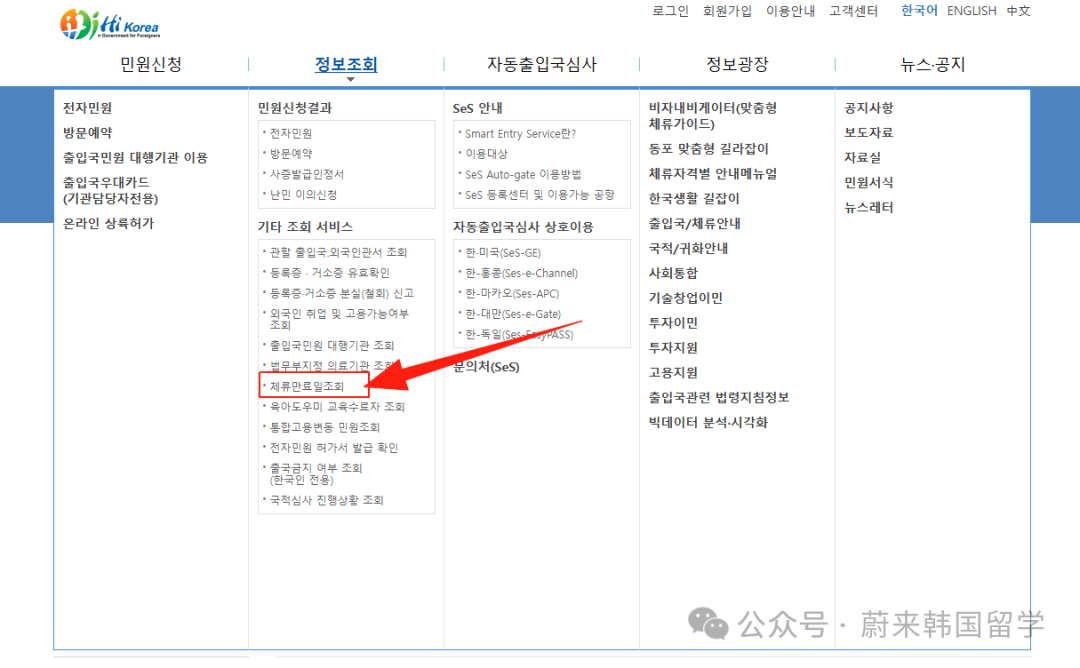This screenshot has height=668, width=1080.
Task: Switch language to 中文
Action: tap(1018, 11)
